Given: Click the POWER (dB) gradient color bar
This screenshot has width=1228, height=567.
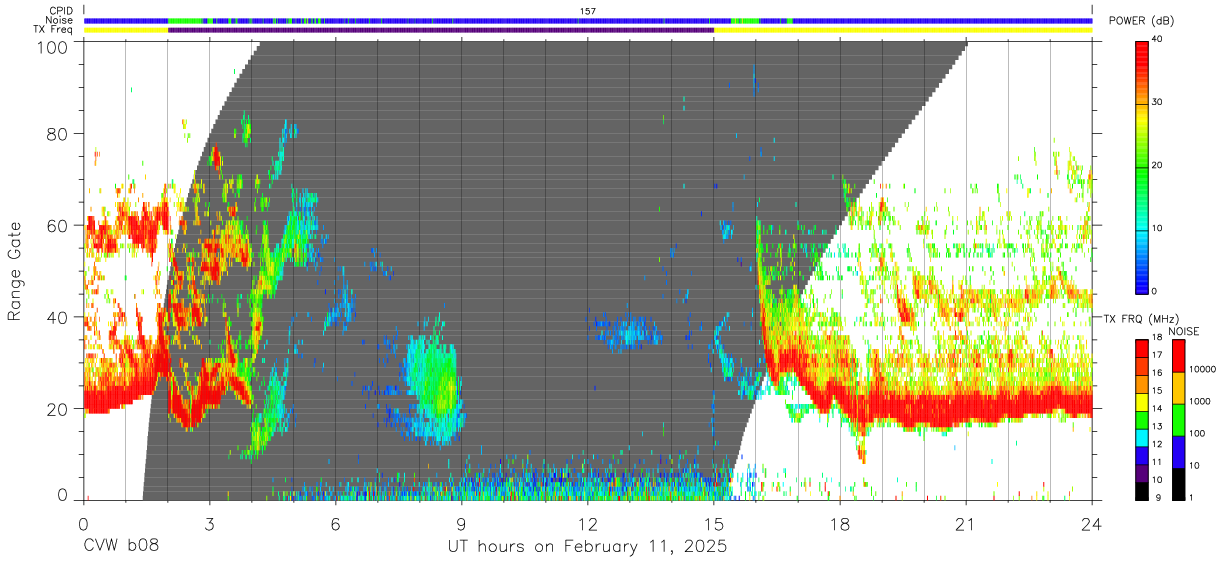Looking at the screenshot, I should pyautogui.click(x=1143, y=166).
